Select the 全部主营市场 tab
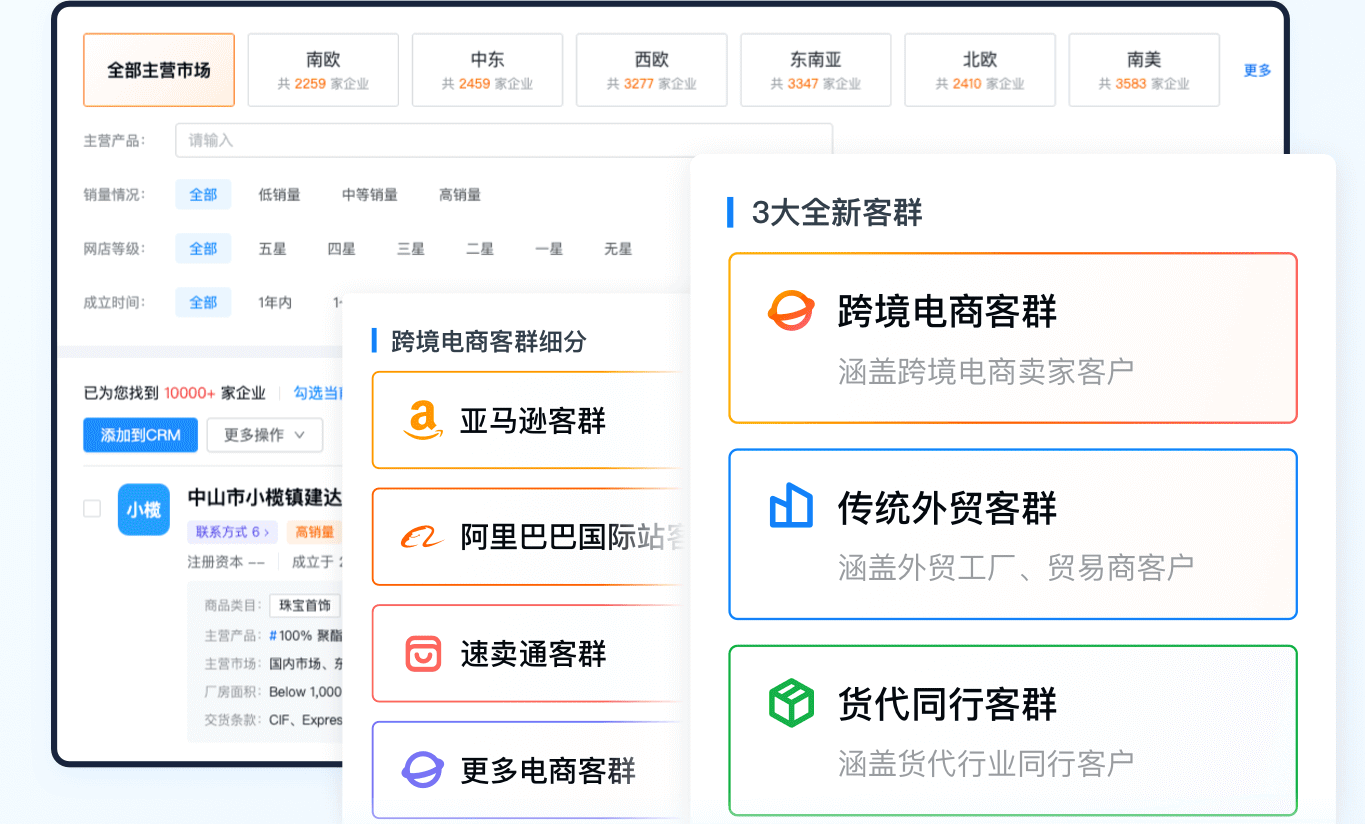Screen dimensions: 1365x824 (159, 70)
